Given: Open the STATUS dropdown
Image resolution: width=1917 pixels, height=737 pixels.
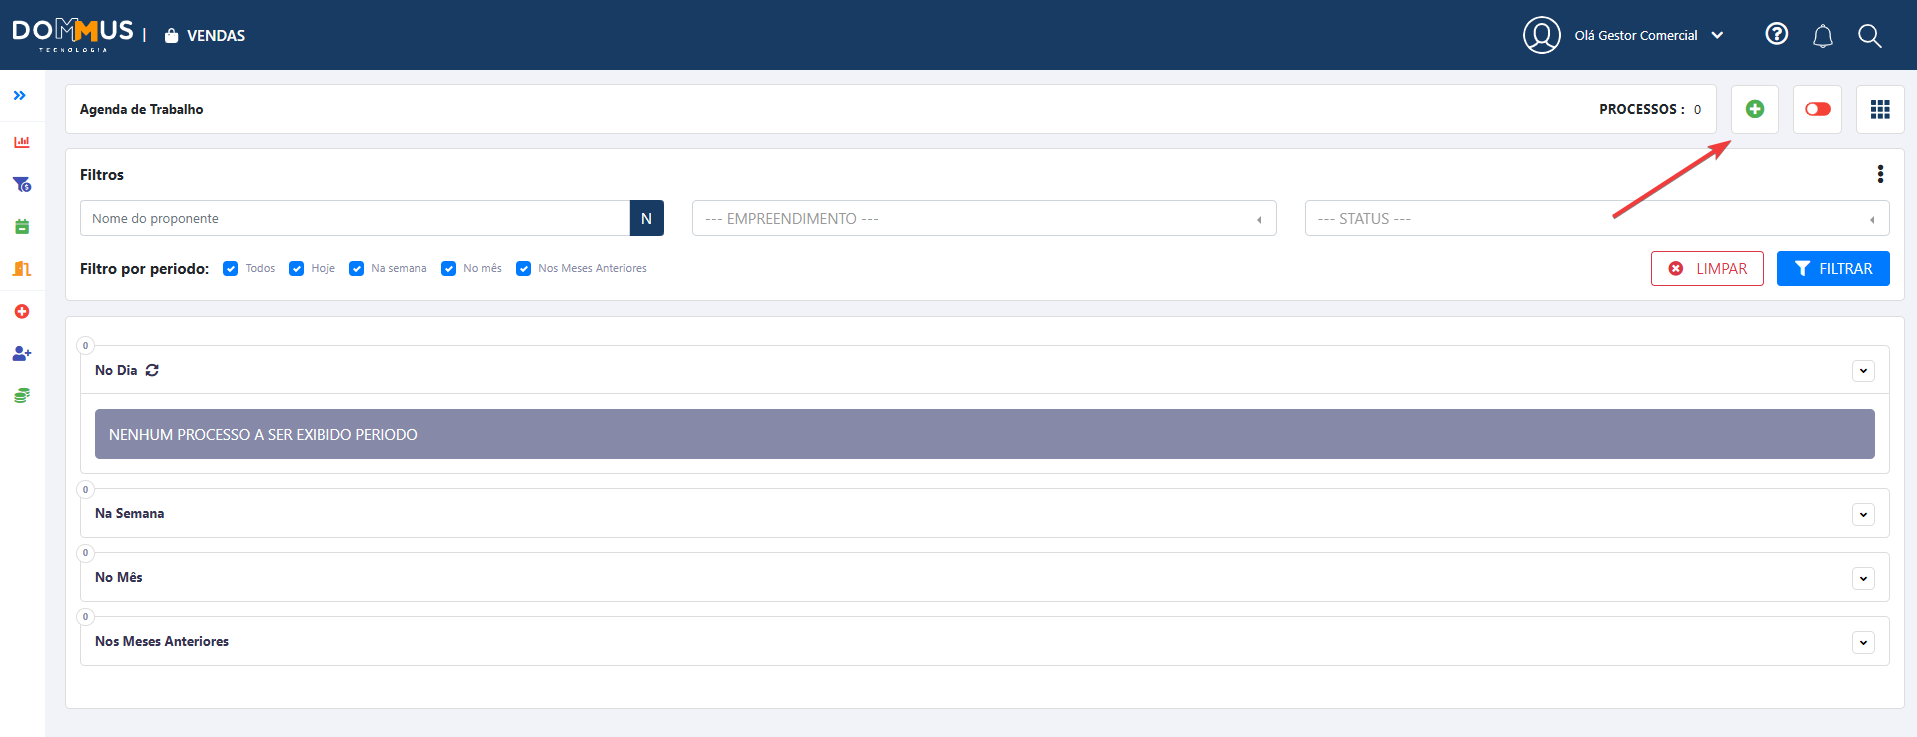Looking at the screenshot, I should [x=1596, y=219].
